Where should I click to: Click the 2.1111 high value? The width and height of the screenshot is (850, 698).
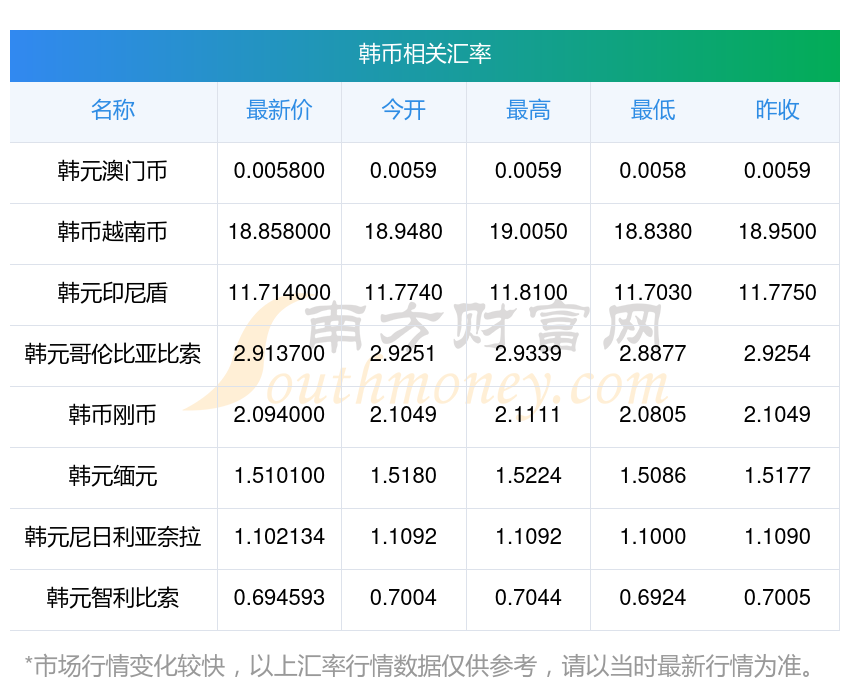point(528,415)
